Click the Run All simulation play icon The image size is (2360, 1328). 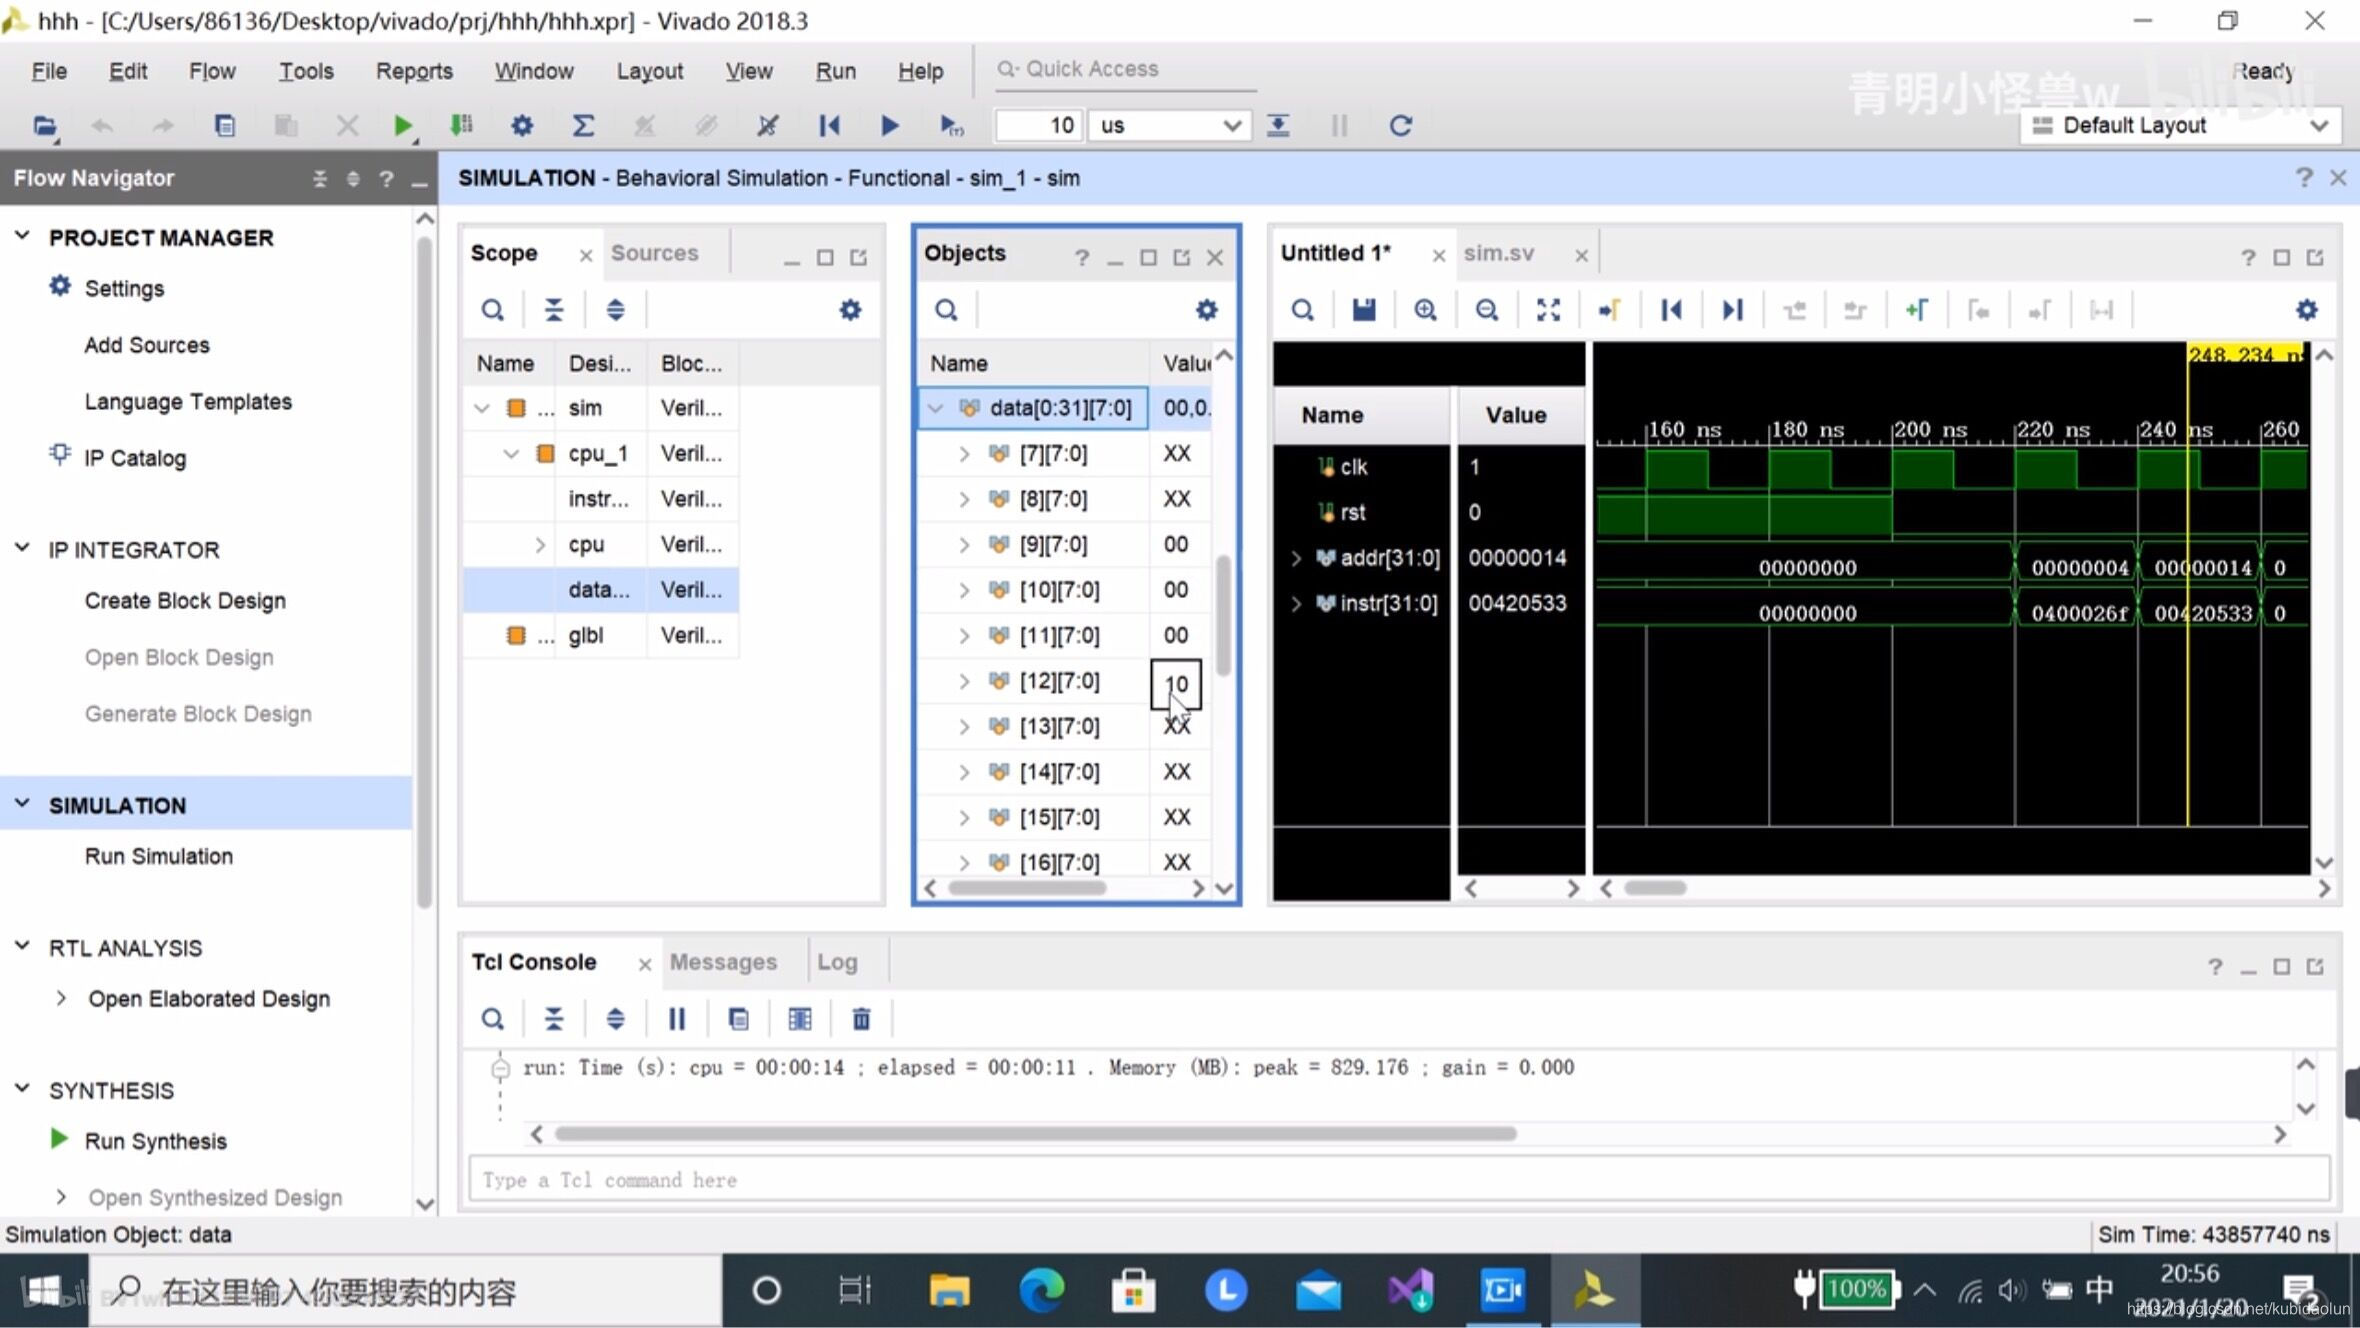click(889, 125)
